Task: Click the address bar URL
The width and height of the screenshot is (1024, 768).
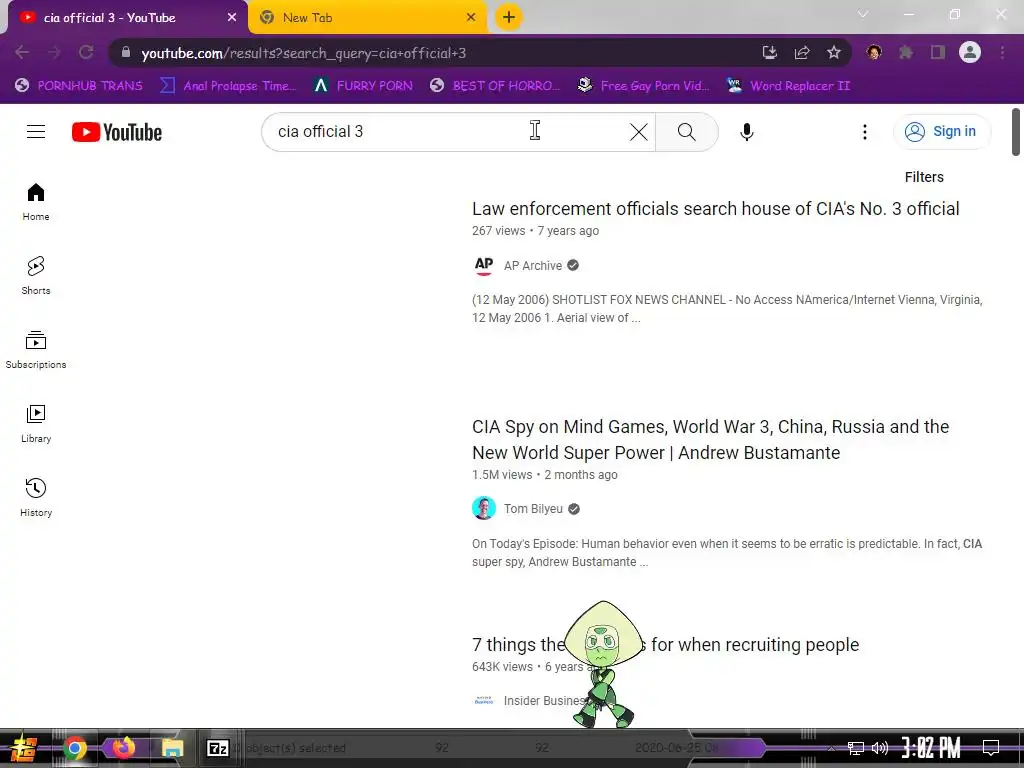Action: (x=304, y=54)
